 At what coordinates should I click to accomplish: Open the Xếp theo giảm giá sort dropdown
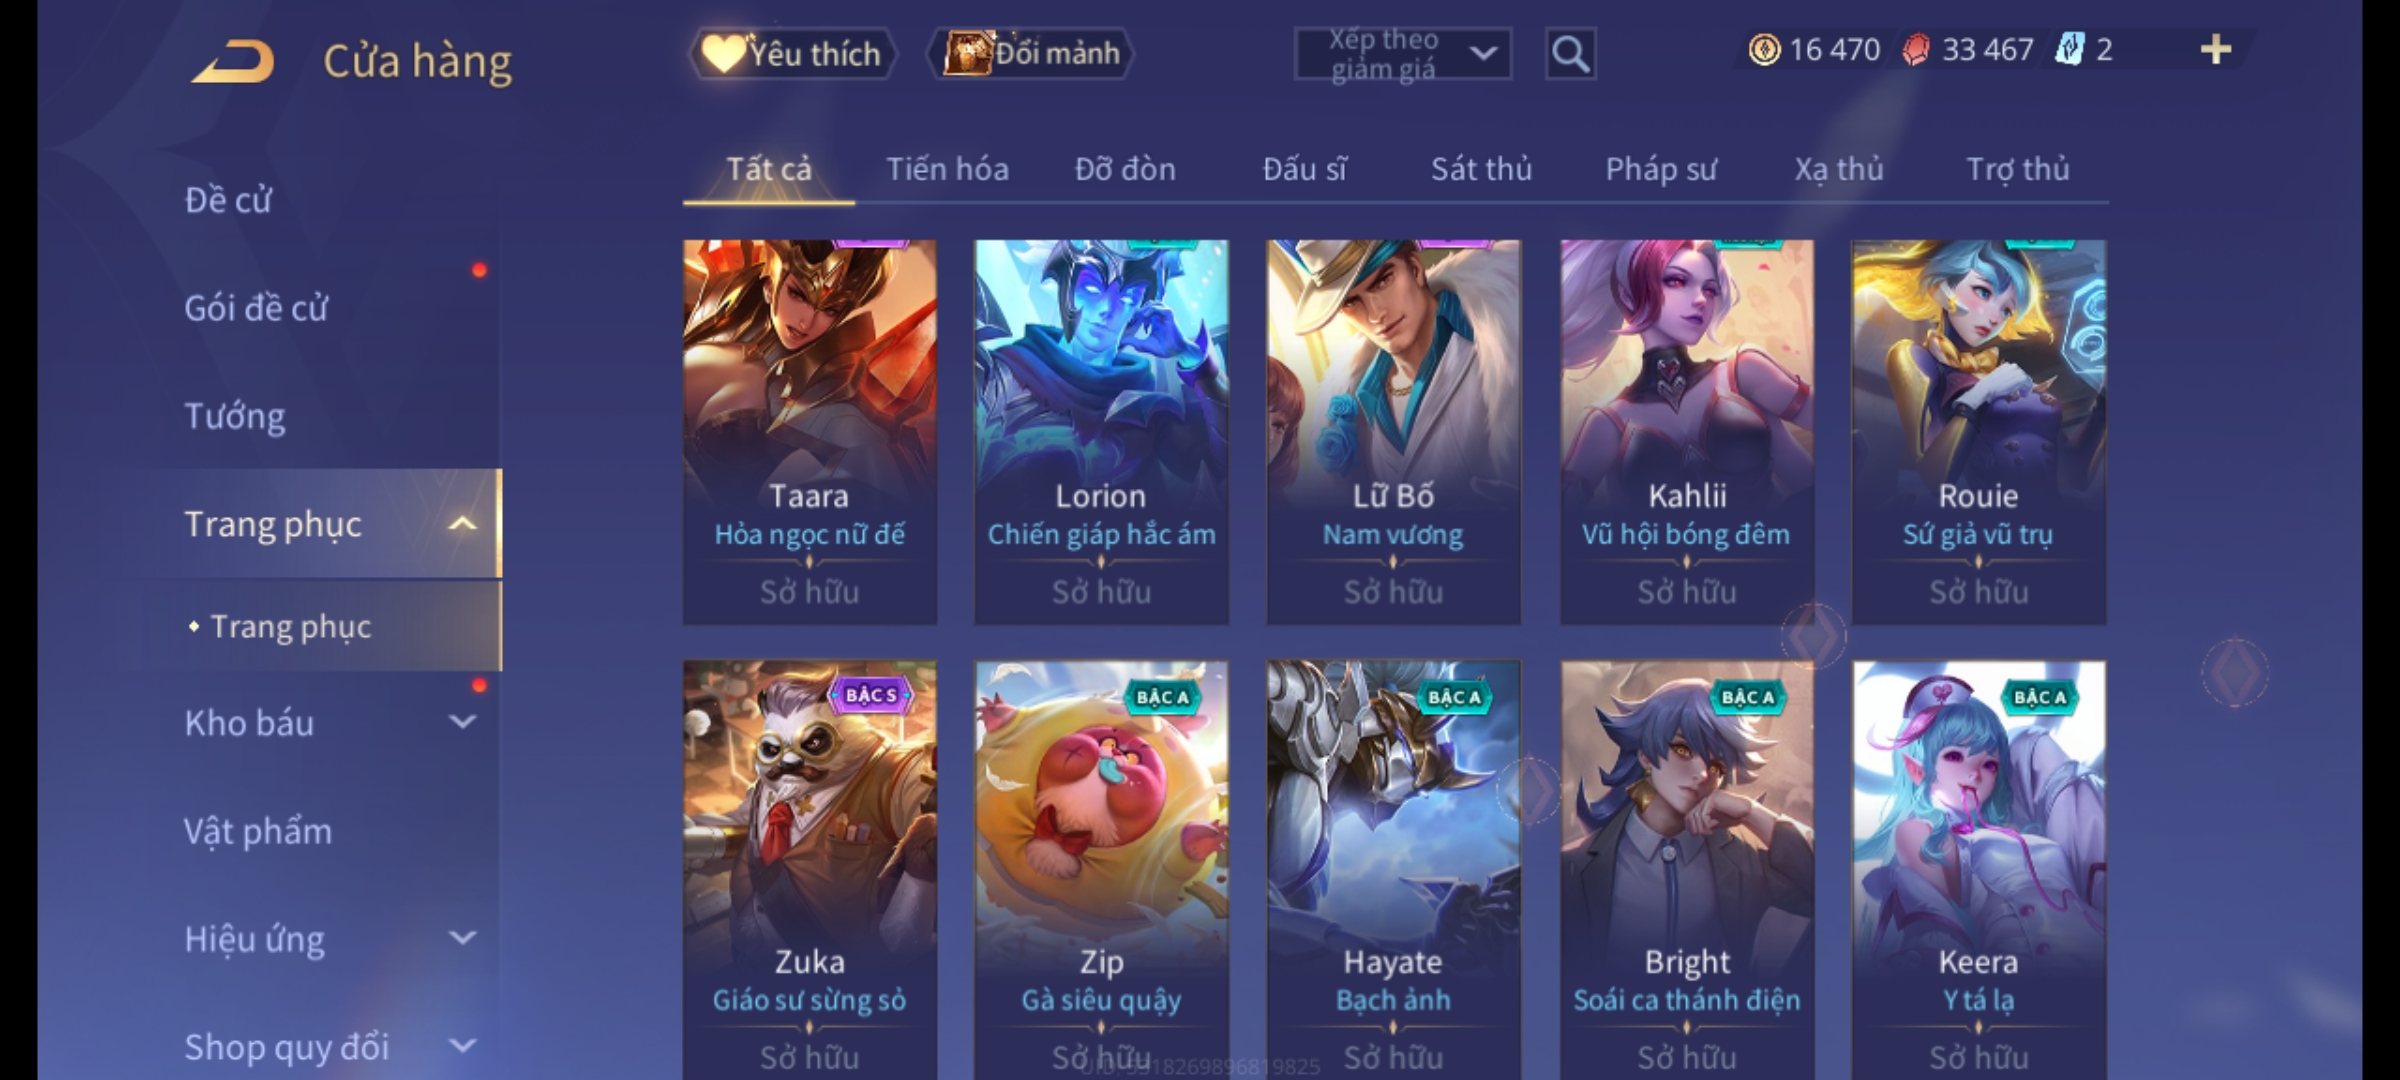(x=1402, y=54)
